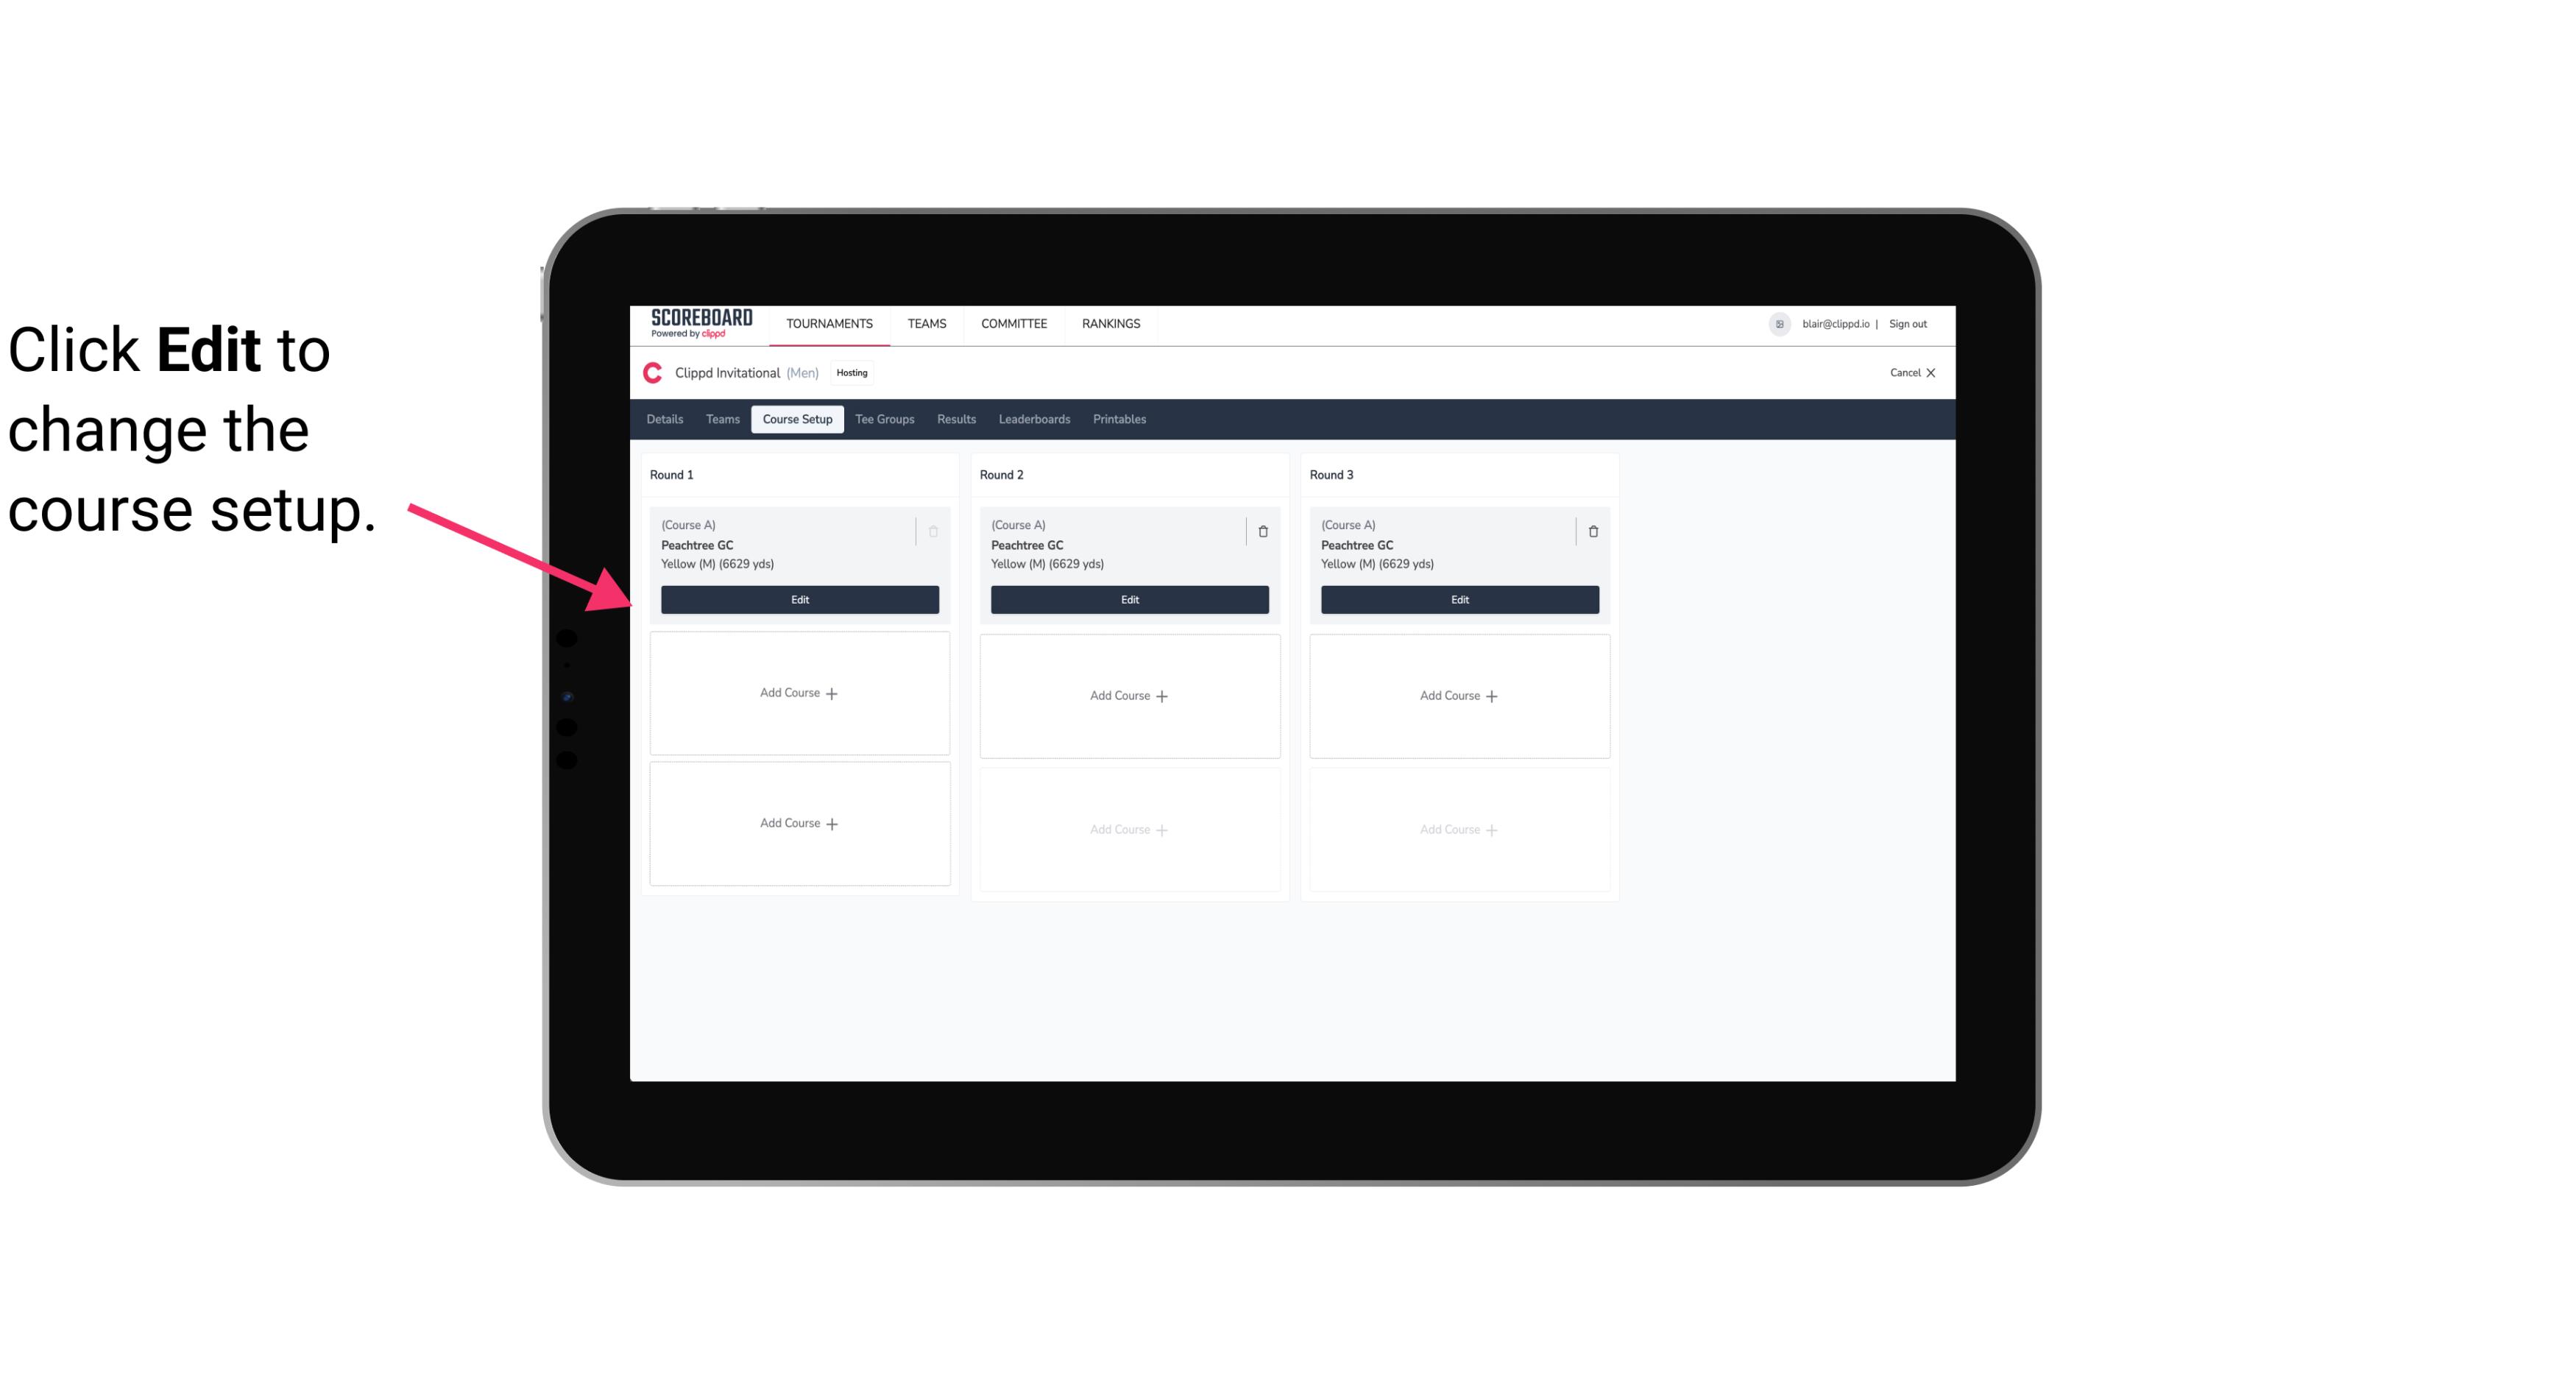Viewport: 2576px width, 1386px height.
Task: Open the Tee Groups tab
Action: [x=884, y=418]
